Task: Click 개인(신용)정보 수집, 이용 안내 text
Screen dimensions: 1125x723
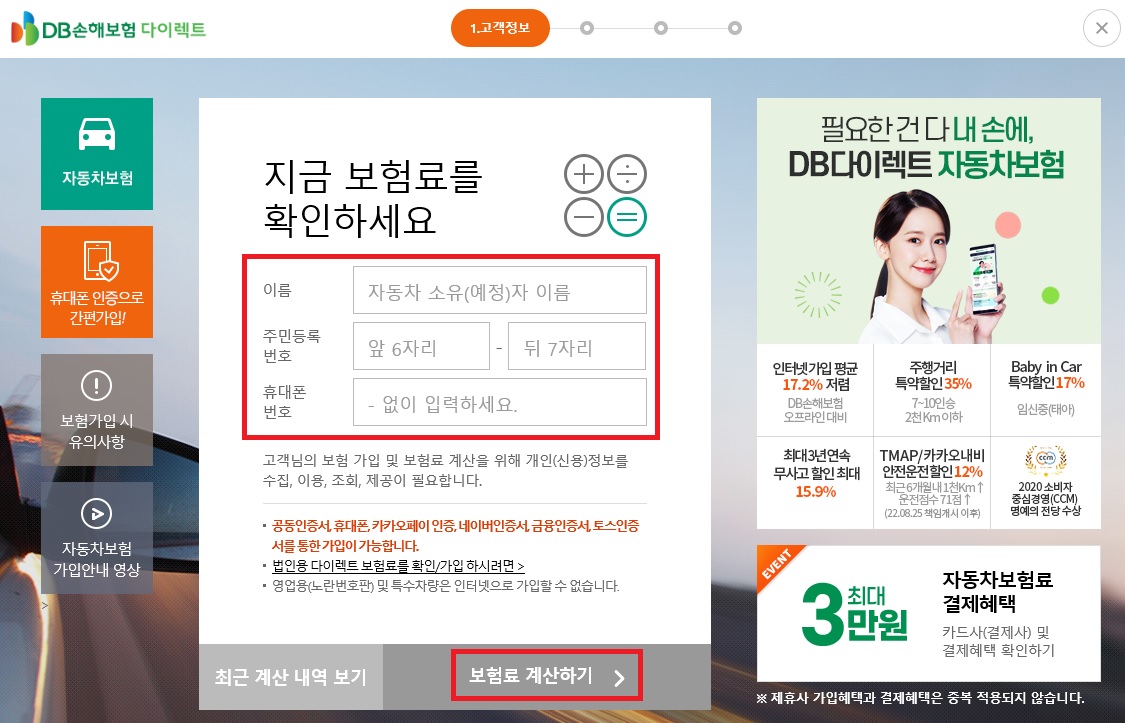Action: [x=445, y=470]
